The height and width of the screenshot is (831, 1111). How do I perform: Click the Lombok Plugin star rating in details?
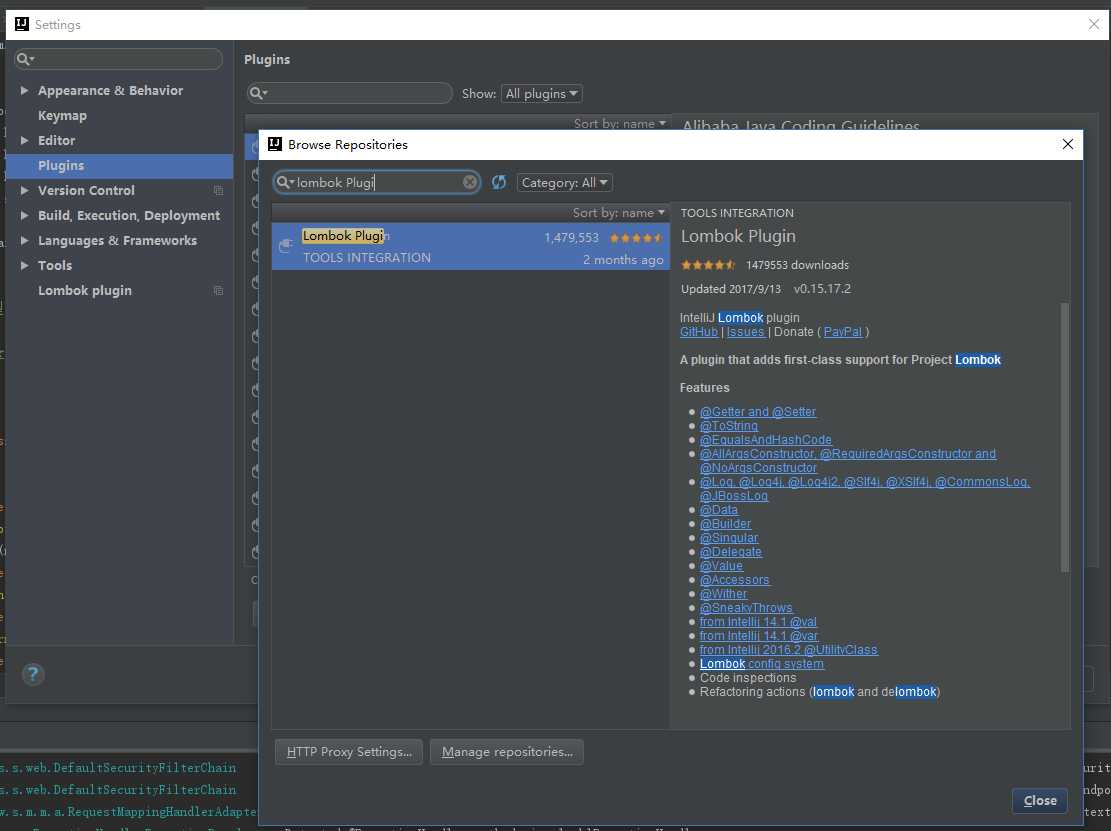[x=708, y=265]
